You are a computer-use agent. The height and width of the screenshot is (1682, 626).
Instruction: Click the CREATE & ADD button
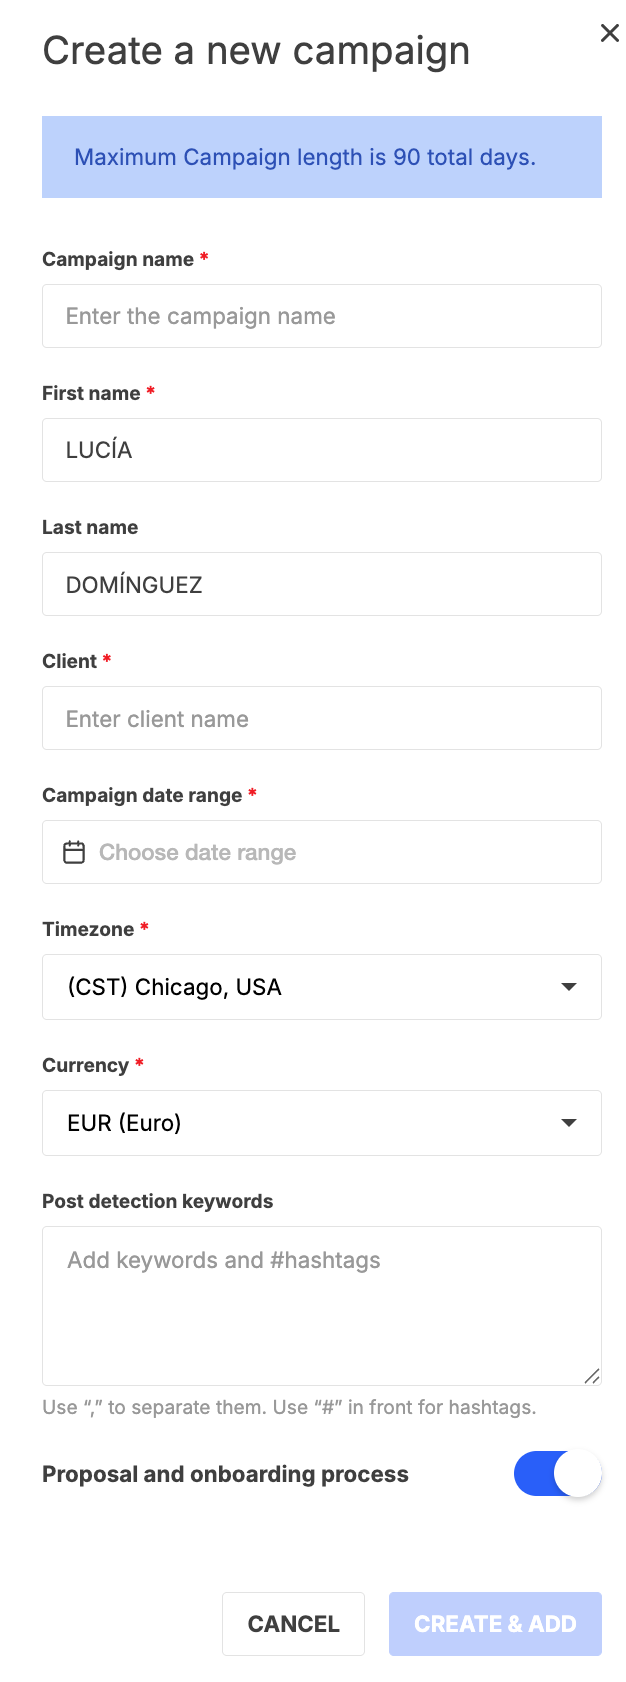pos(495,1624)
